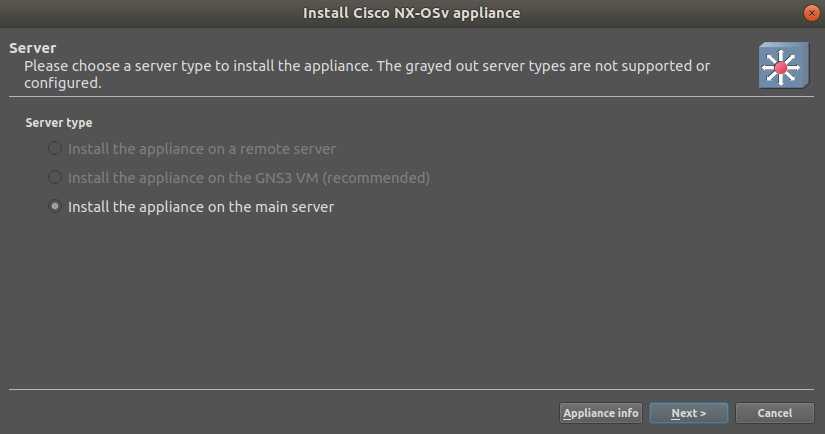Cancel the appliance installation
The width and height of the screenshot is (825, 434).
[x=774, y=413]
